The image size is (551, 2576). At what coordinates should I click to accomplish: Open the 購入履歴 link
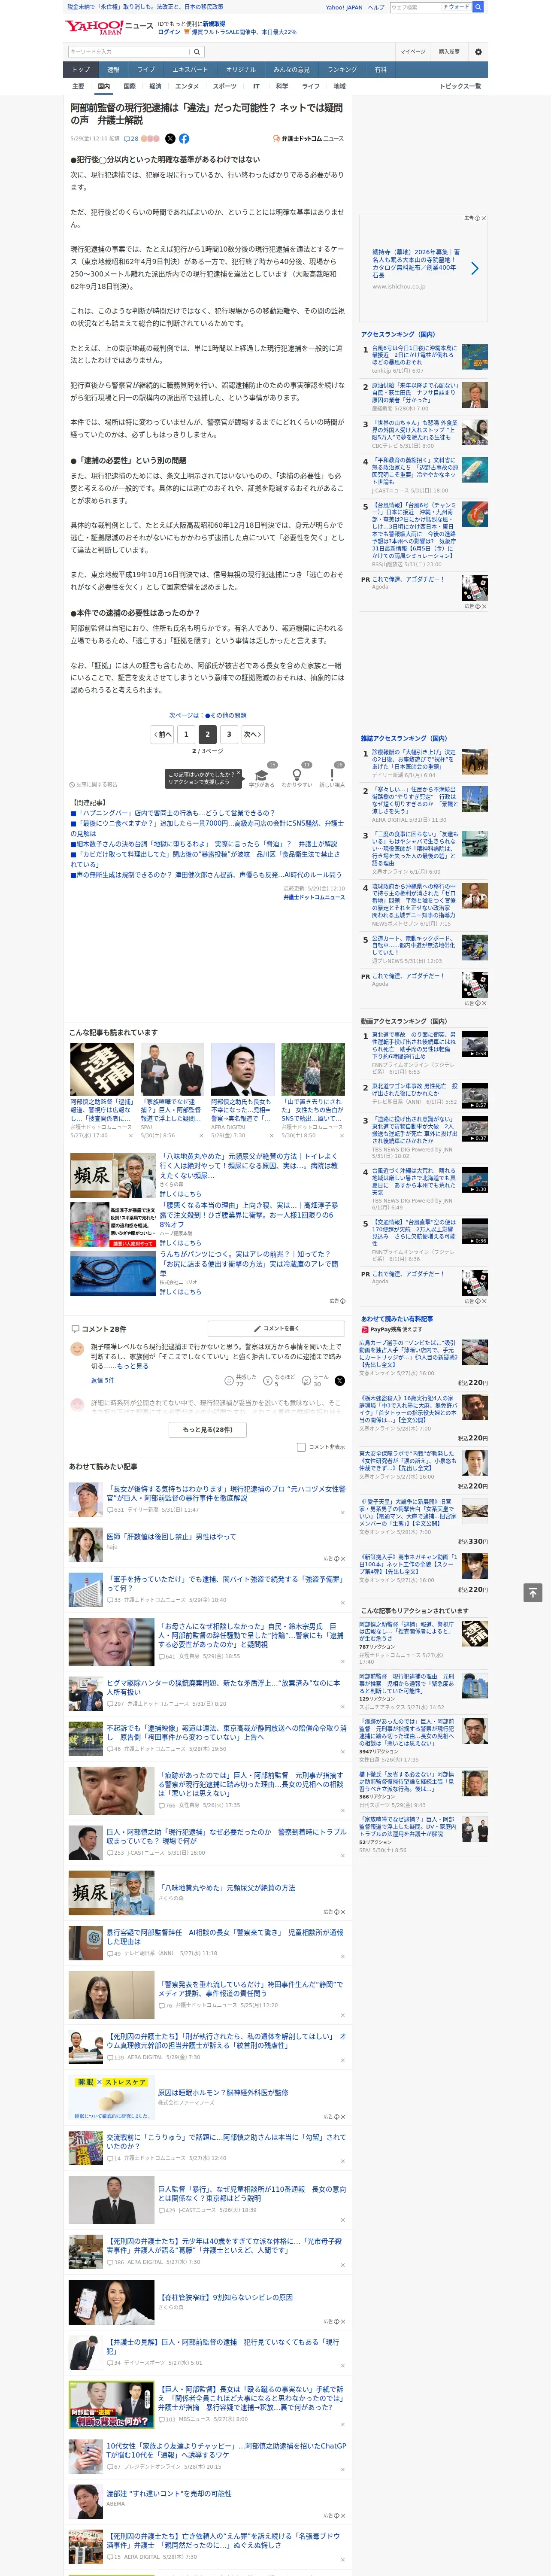[x=449, y=52]
